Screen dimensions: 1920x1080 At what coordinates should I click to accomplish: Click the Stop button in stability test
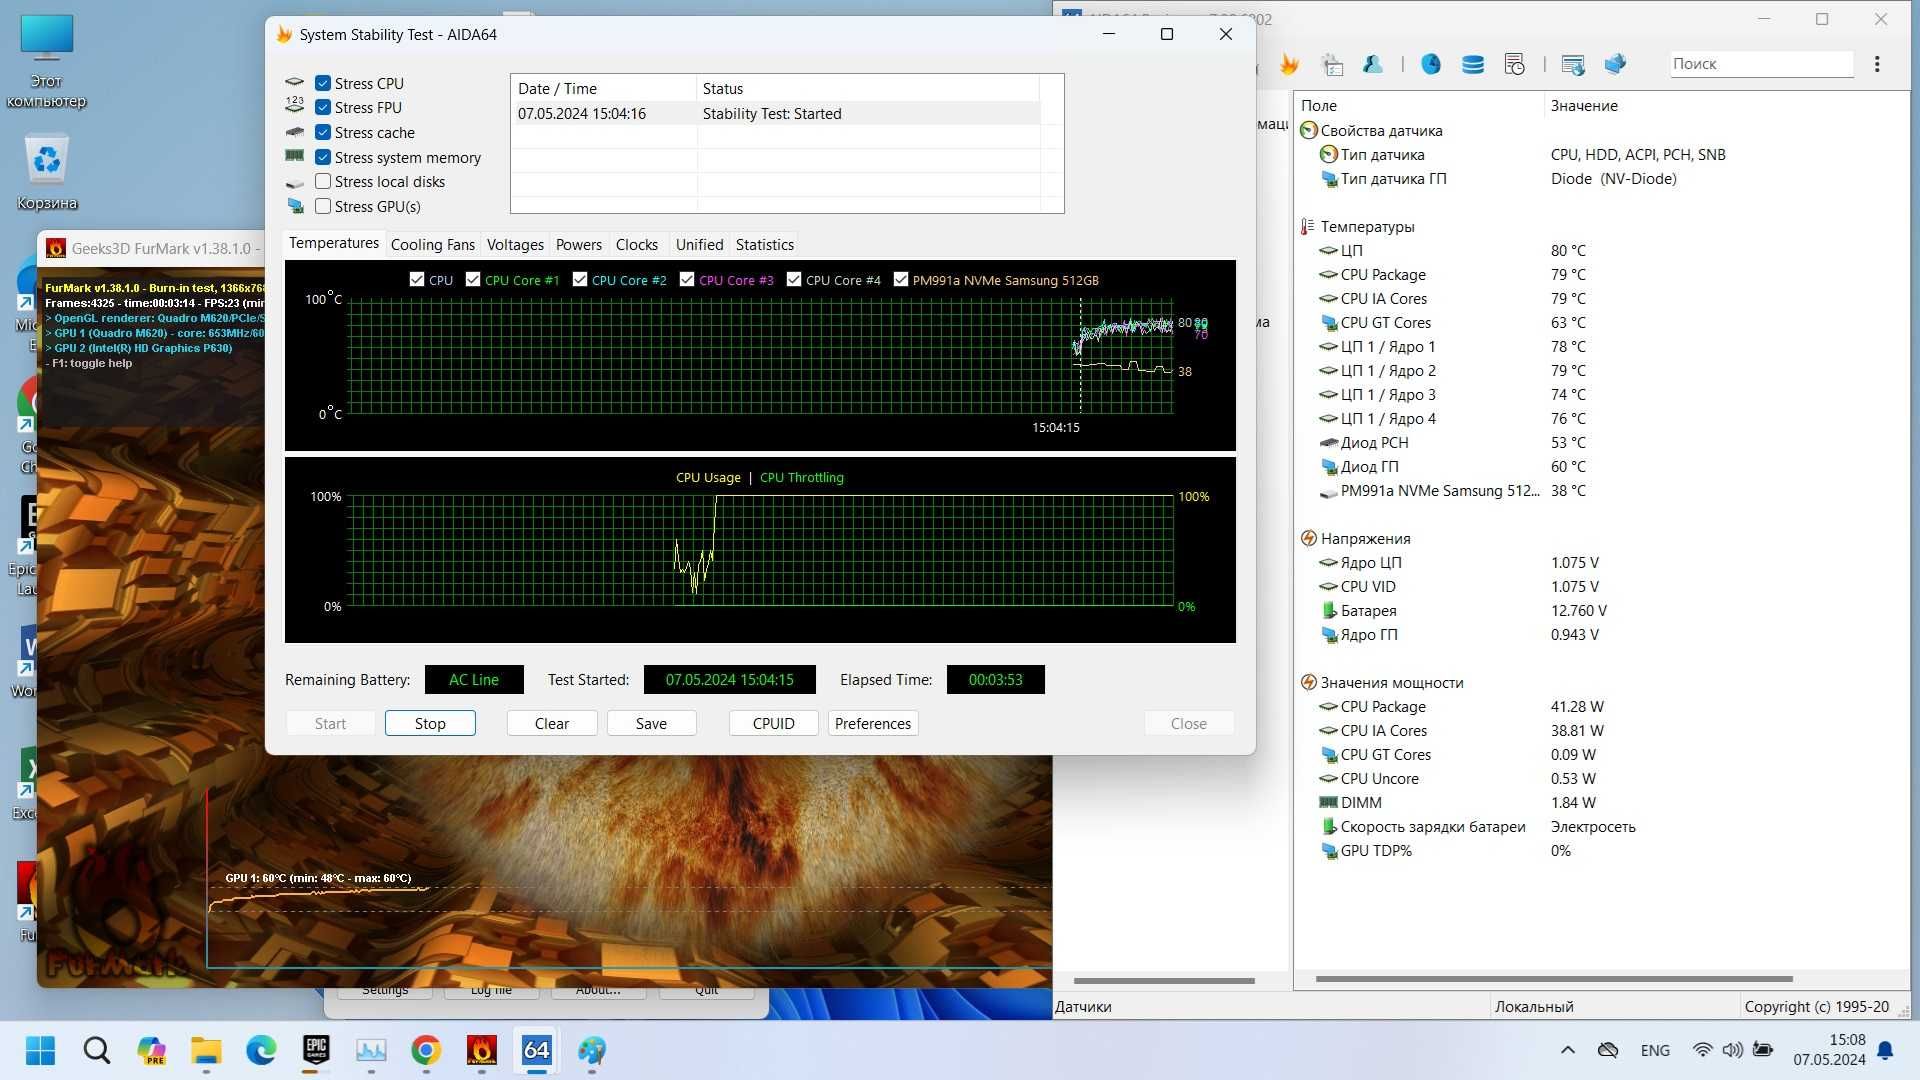pyautogui.click(x=430, y=723)
